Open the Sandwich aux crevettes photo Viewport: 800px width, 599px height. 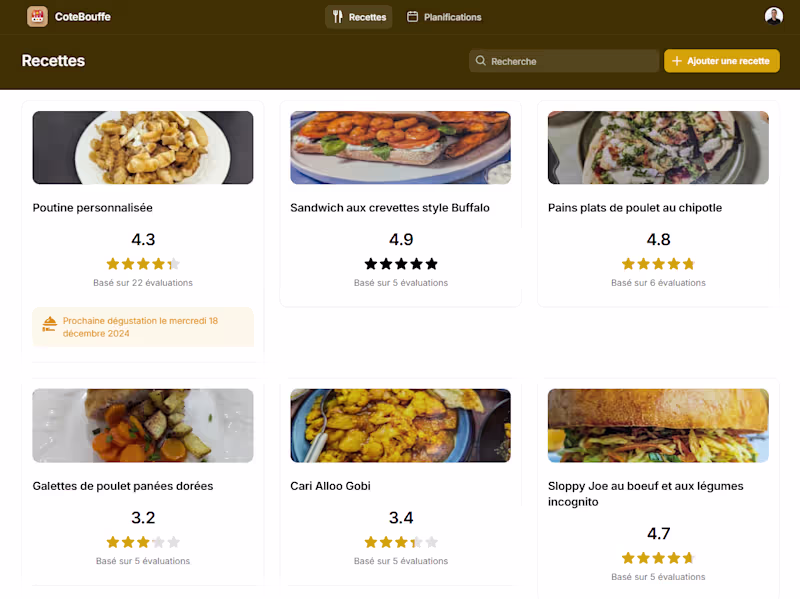pyautogui.click(x=400, y=148)
